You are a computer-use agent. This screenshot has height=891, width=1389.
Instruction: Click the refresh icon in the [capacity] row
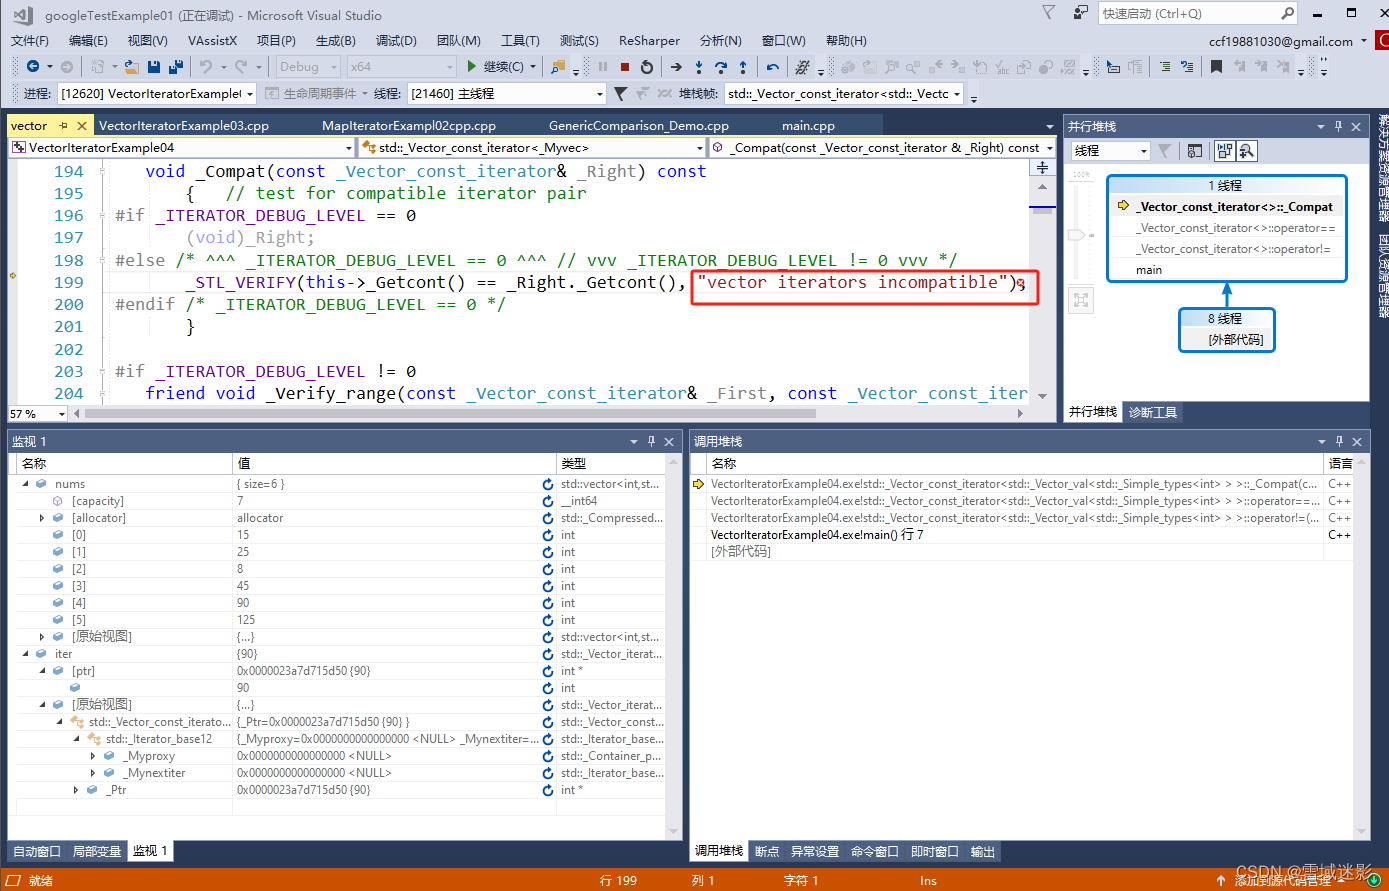pos(548,501)
